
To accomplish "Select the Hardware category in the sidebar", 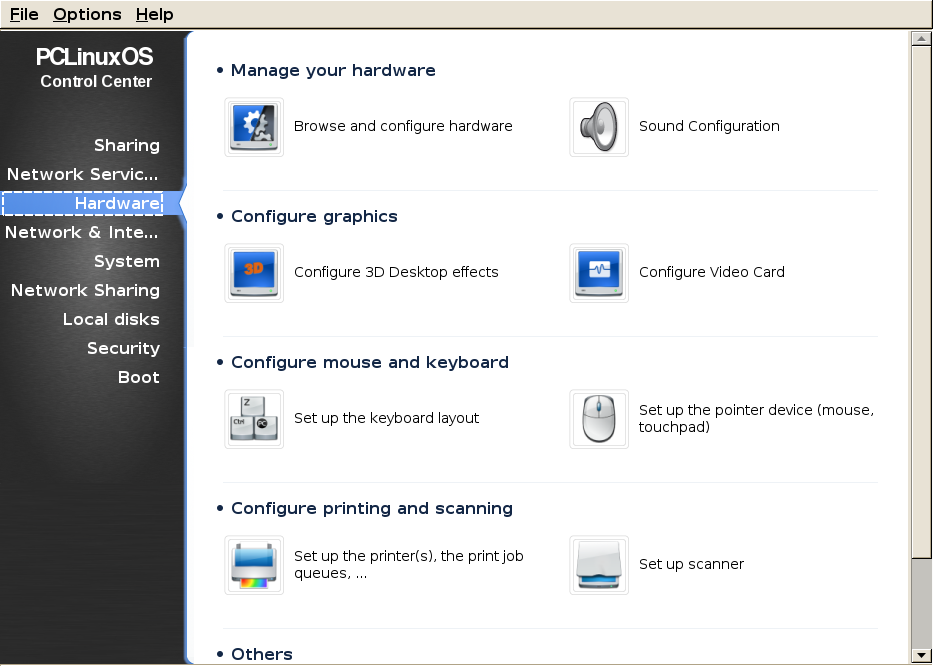I will click(83, 203).
